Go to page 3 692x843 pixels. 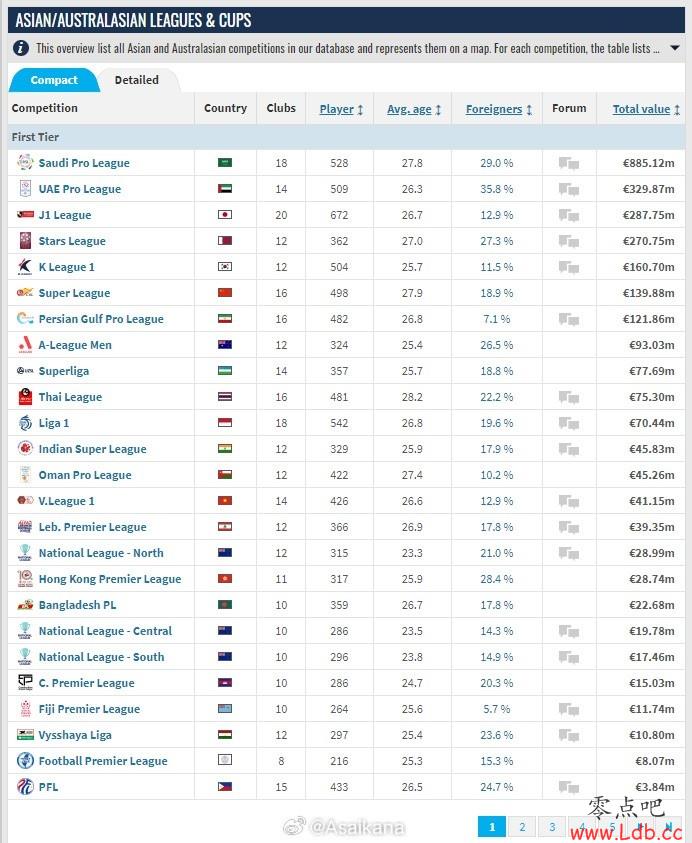552,827
